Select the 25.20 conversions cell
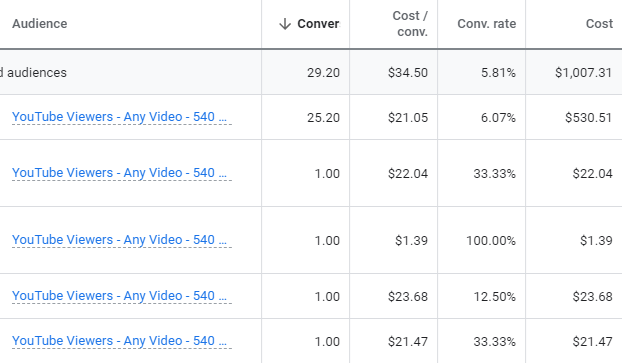 point(323,117)
